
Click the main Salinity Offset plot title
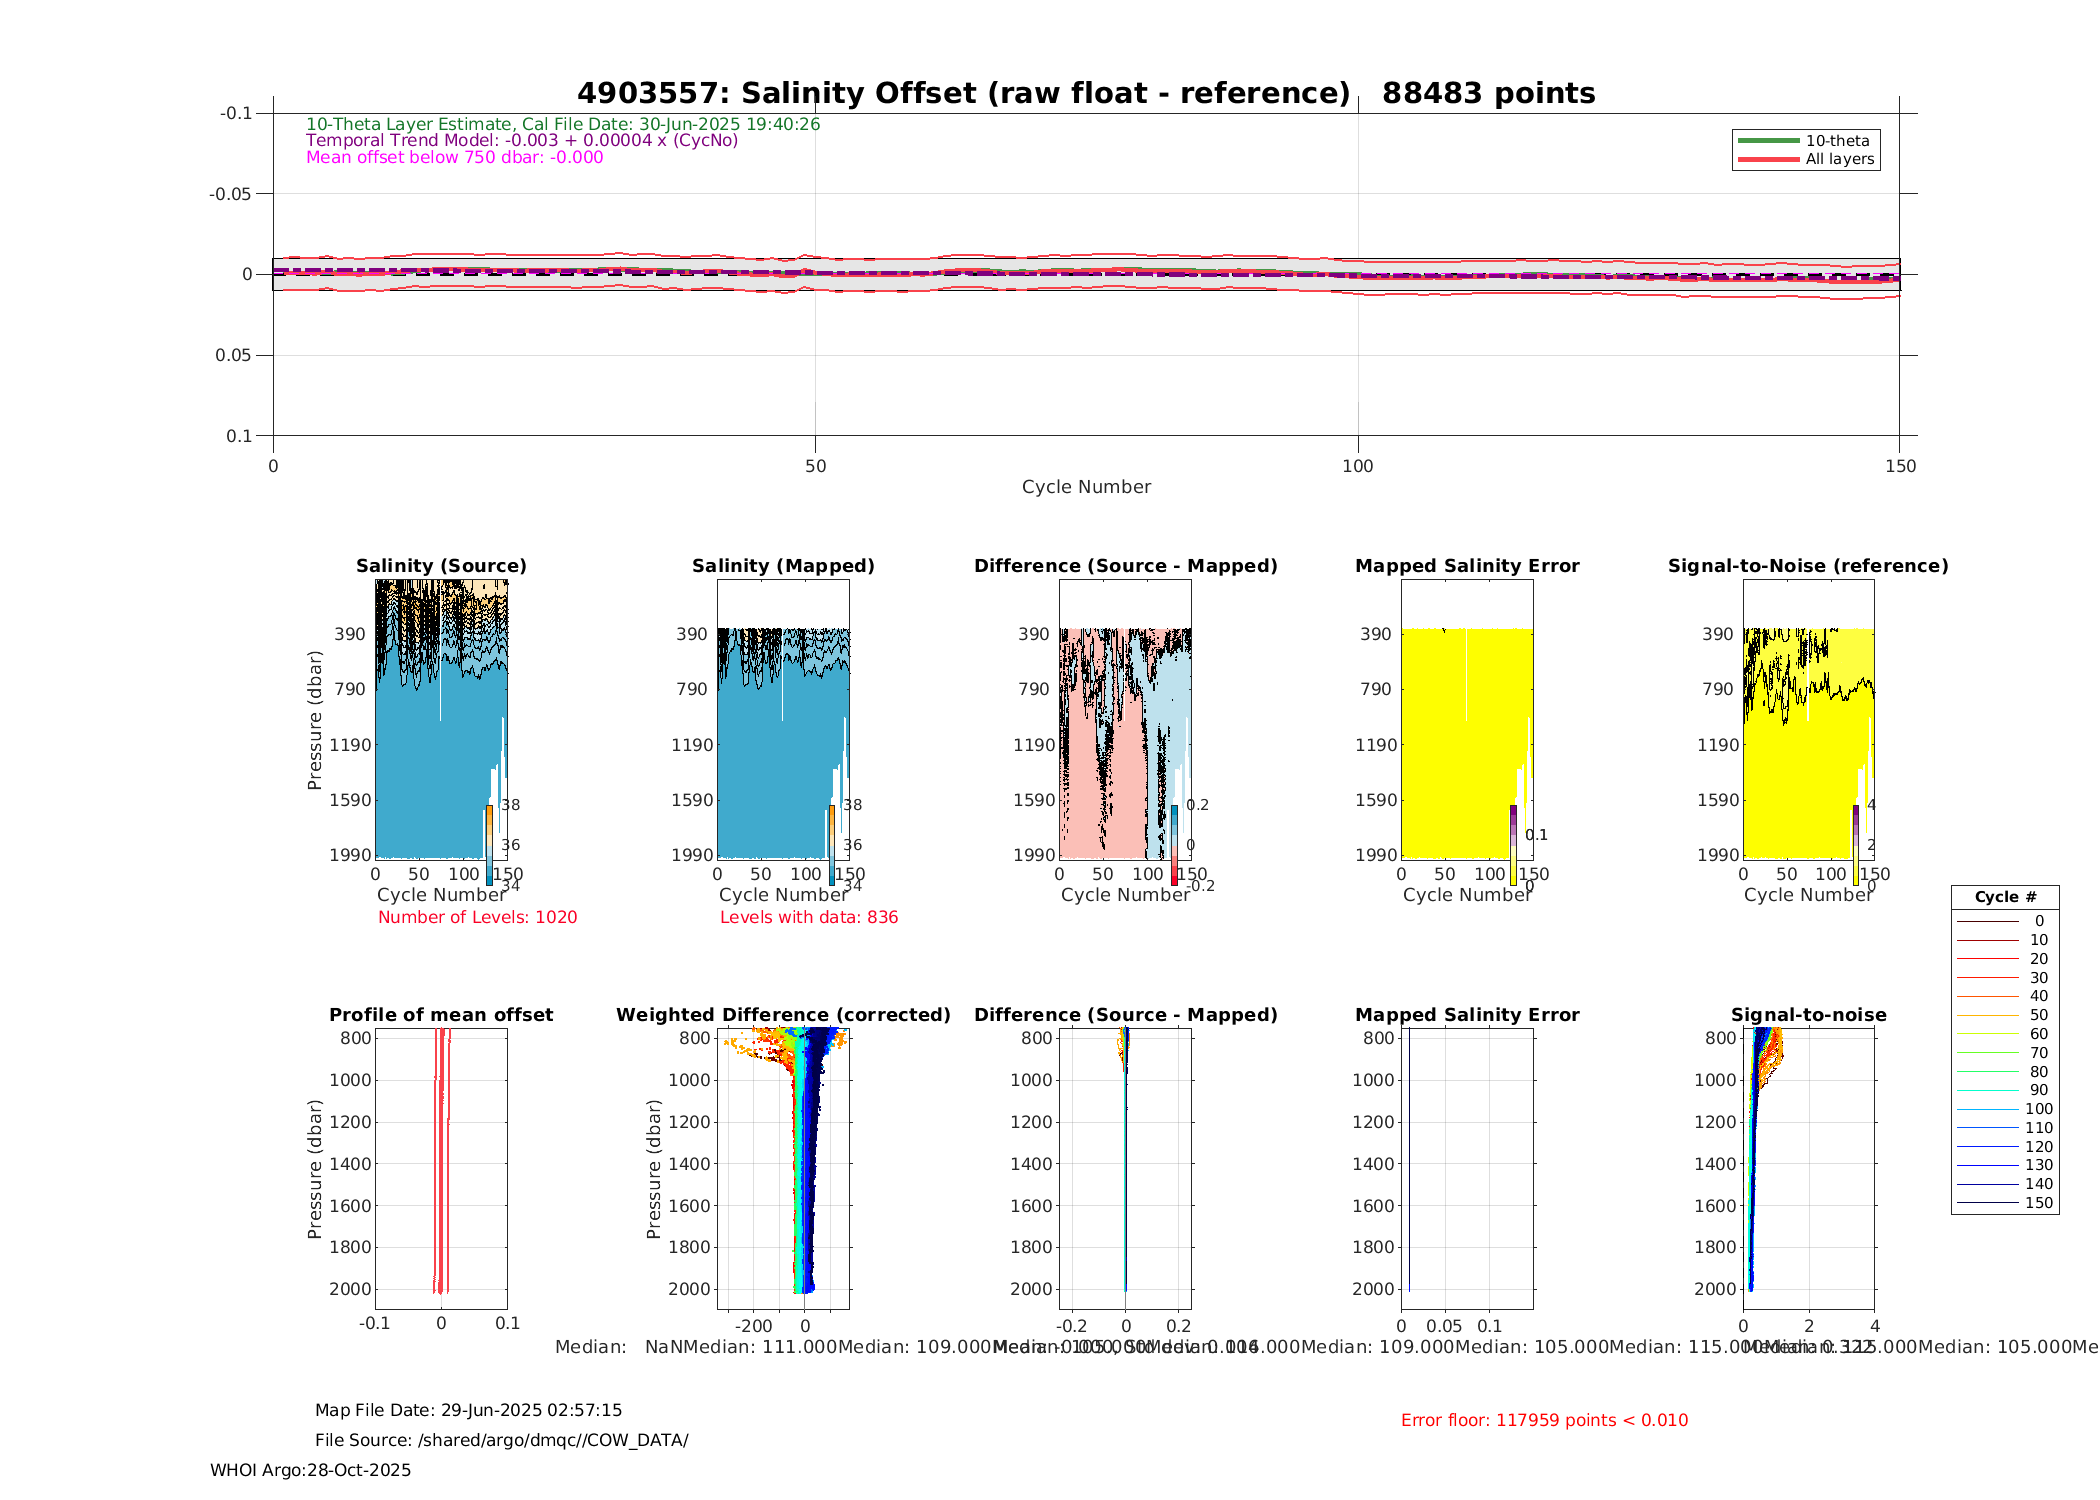1086,93
